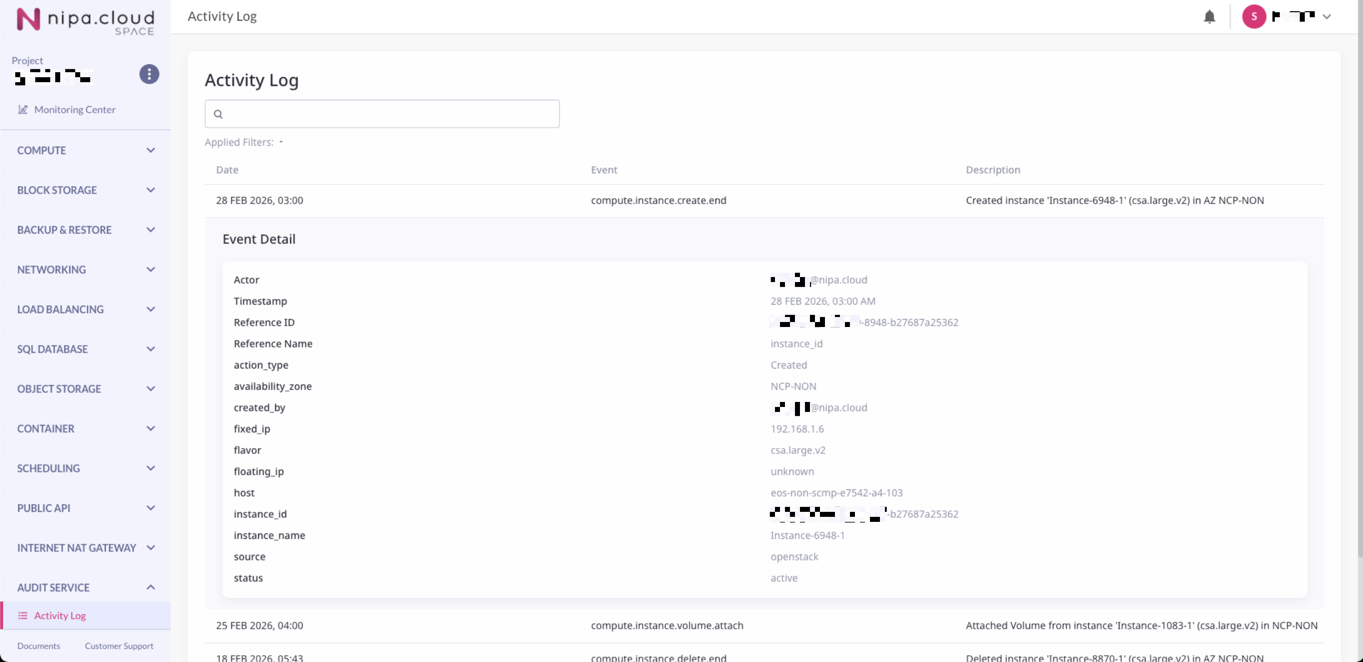Viewport: 1363px width, 662px height.
Task: Open the Documents link
Action: 39,646
